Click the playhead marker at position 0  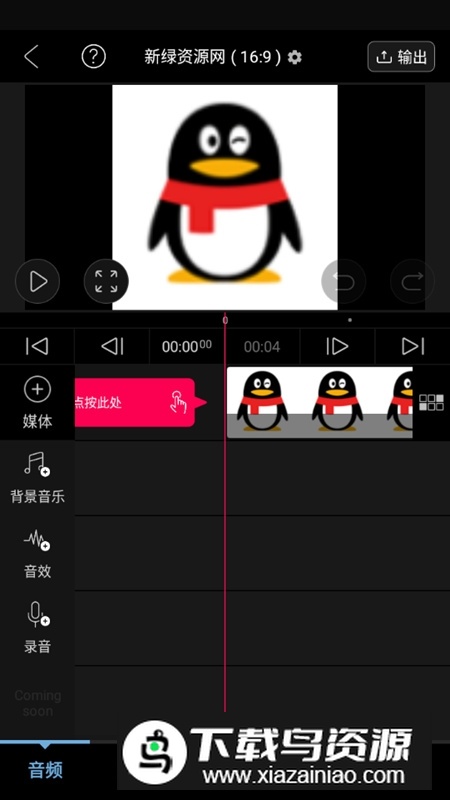(225, 320)
